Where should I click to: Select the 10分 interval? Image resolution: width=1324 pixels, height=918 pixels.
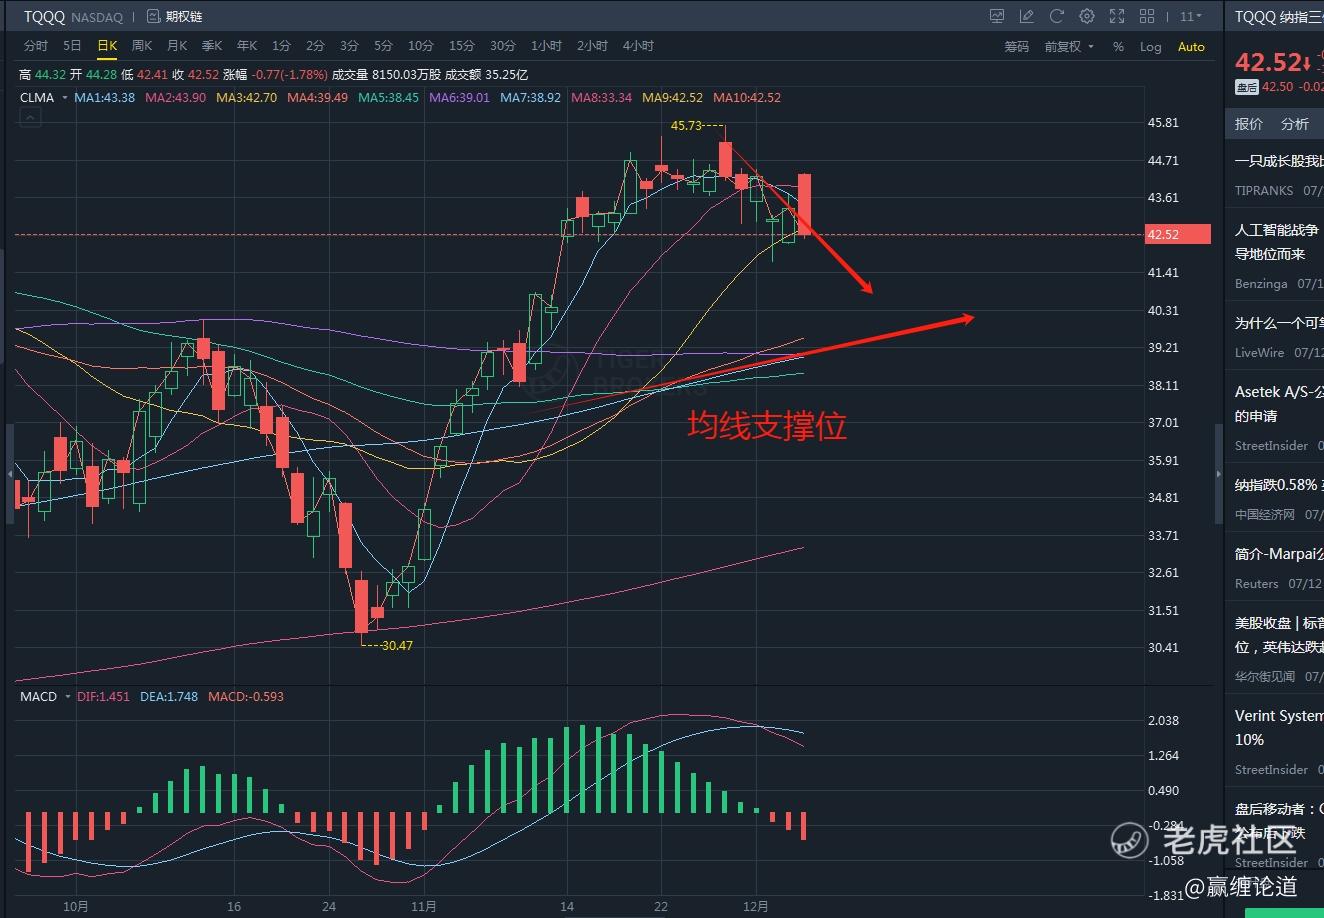pyautogui.click(x=421, y=46)
